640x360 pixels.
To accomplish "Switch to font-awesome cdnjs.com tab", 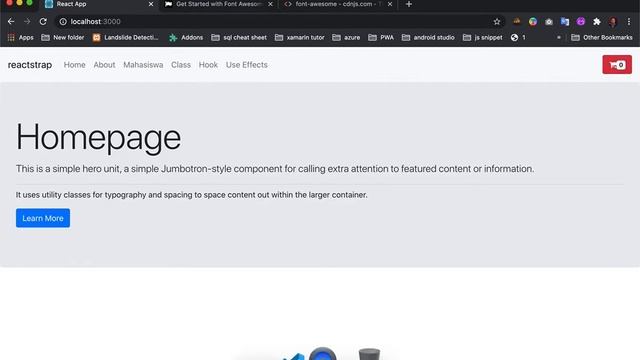I will [338, 4].
